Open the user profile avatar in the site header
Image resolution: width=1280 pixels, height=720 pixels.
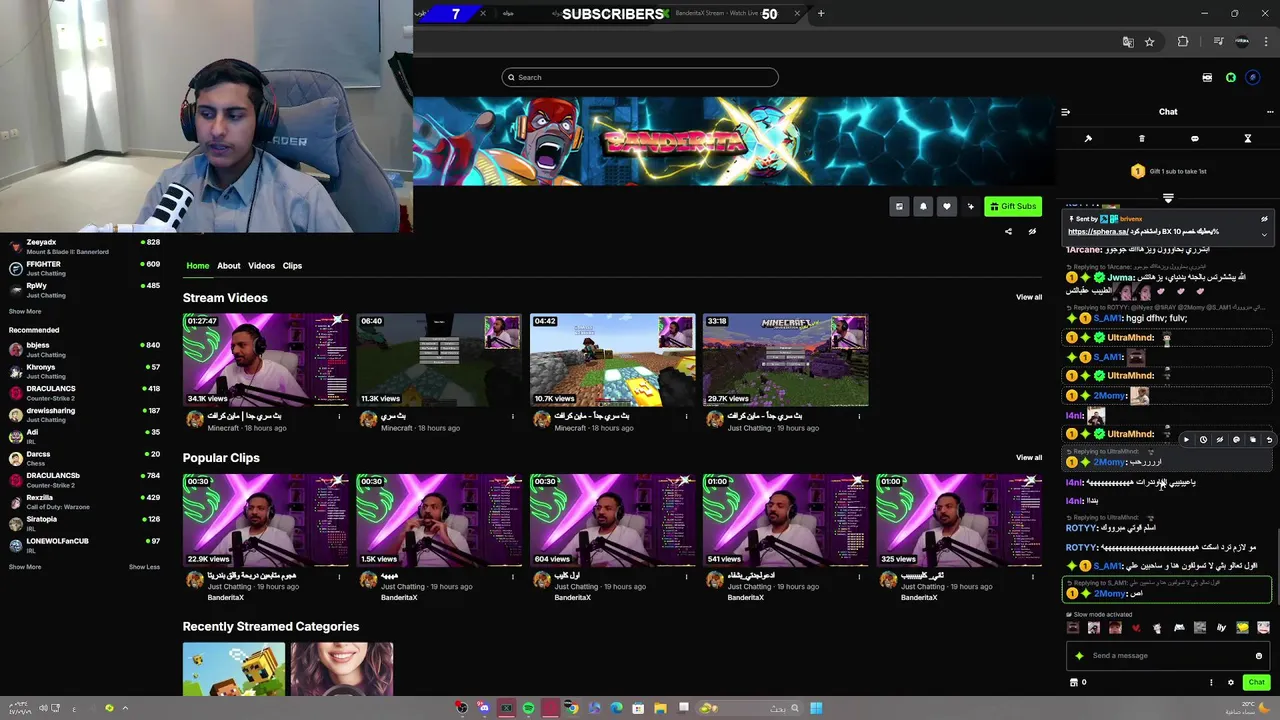1253,78
